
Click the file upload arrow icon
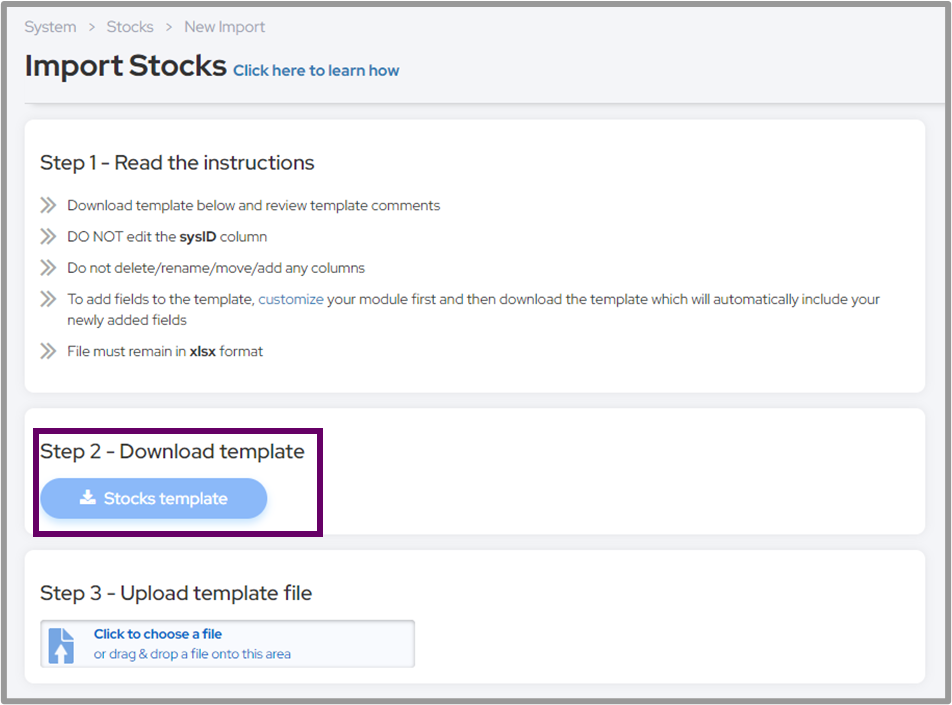(x=62, y=644)
